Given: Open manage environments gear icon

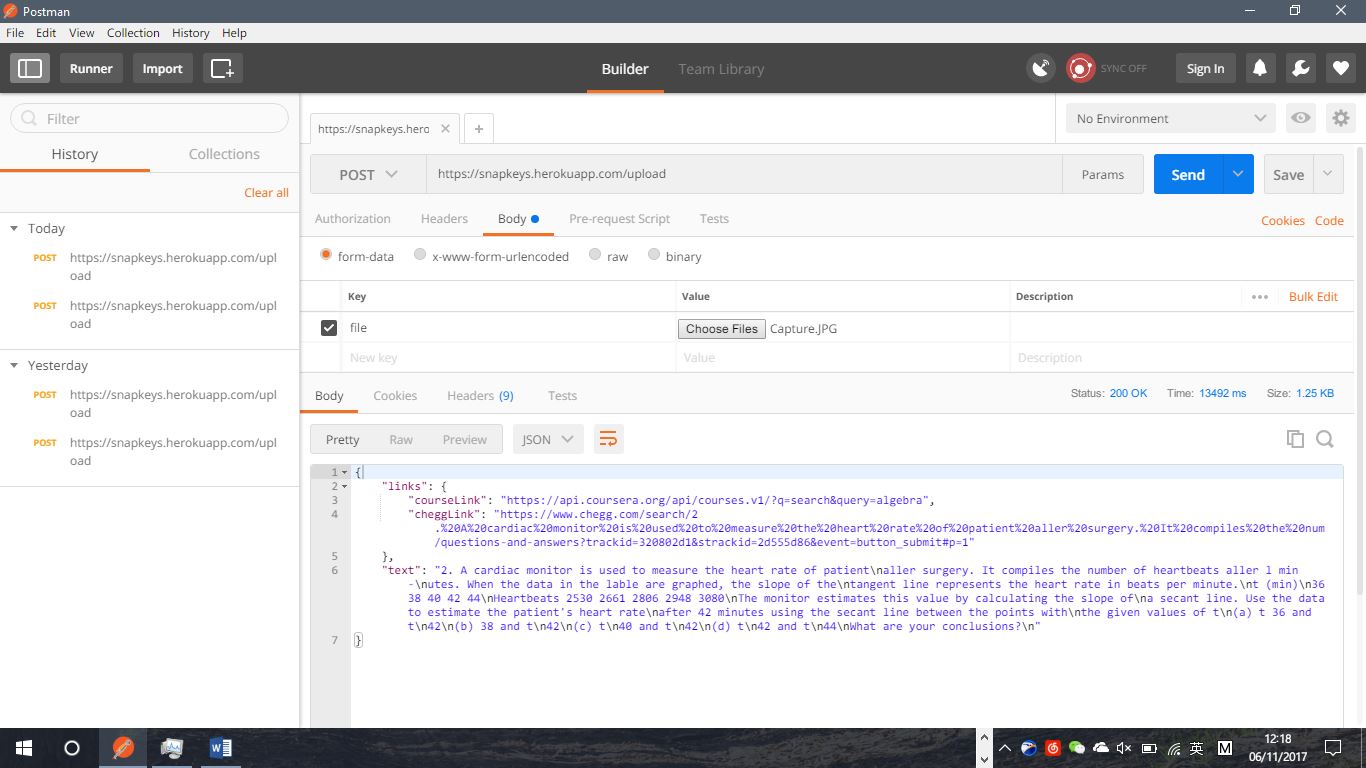Looking at the screenshot, I should (x=1340, y=118).
